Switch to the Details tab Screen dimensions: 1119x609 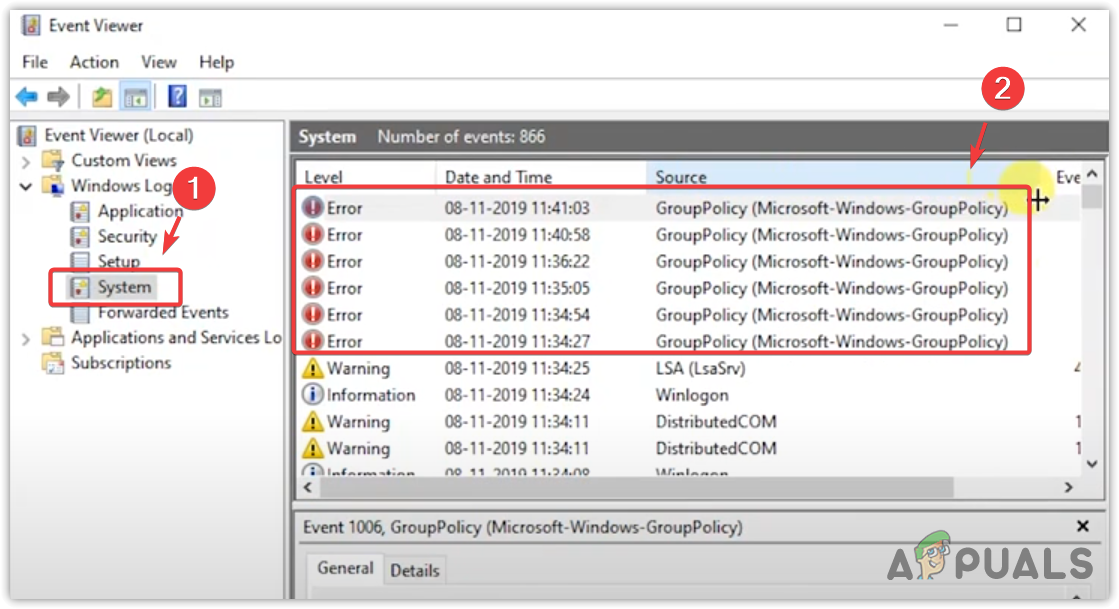[x=414, y=570]
